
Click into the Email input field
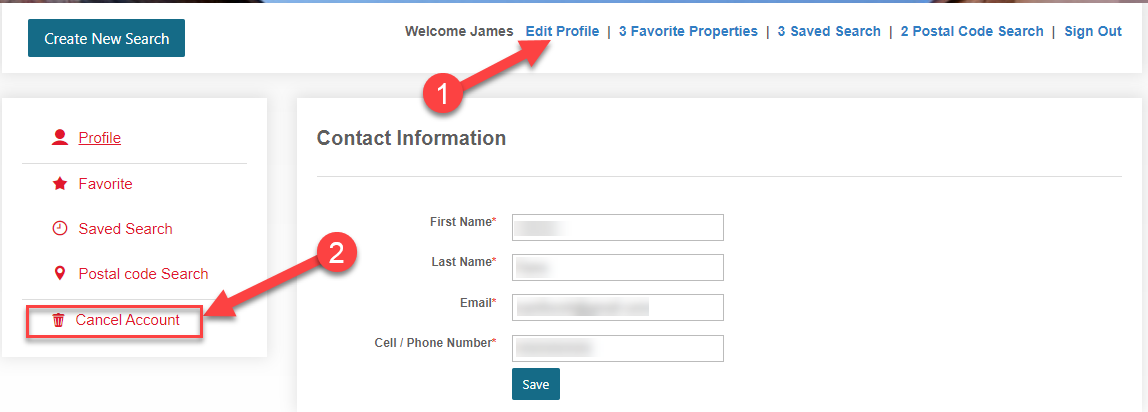[617, 307]
